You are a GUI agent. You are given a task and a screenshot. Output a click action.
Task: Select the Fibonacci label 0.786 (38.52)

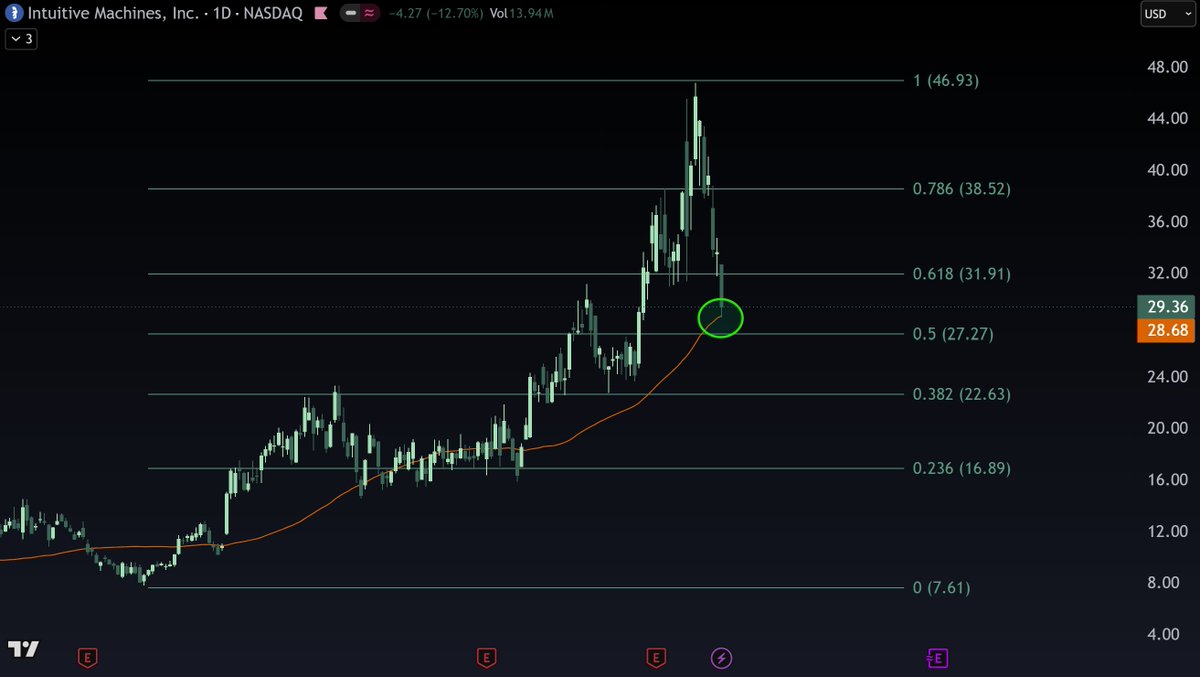point(962,188)
